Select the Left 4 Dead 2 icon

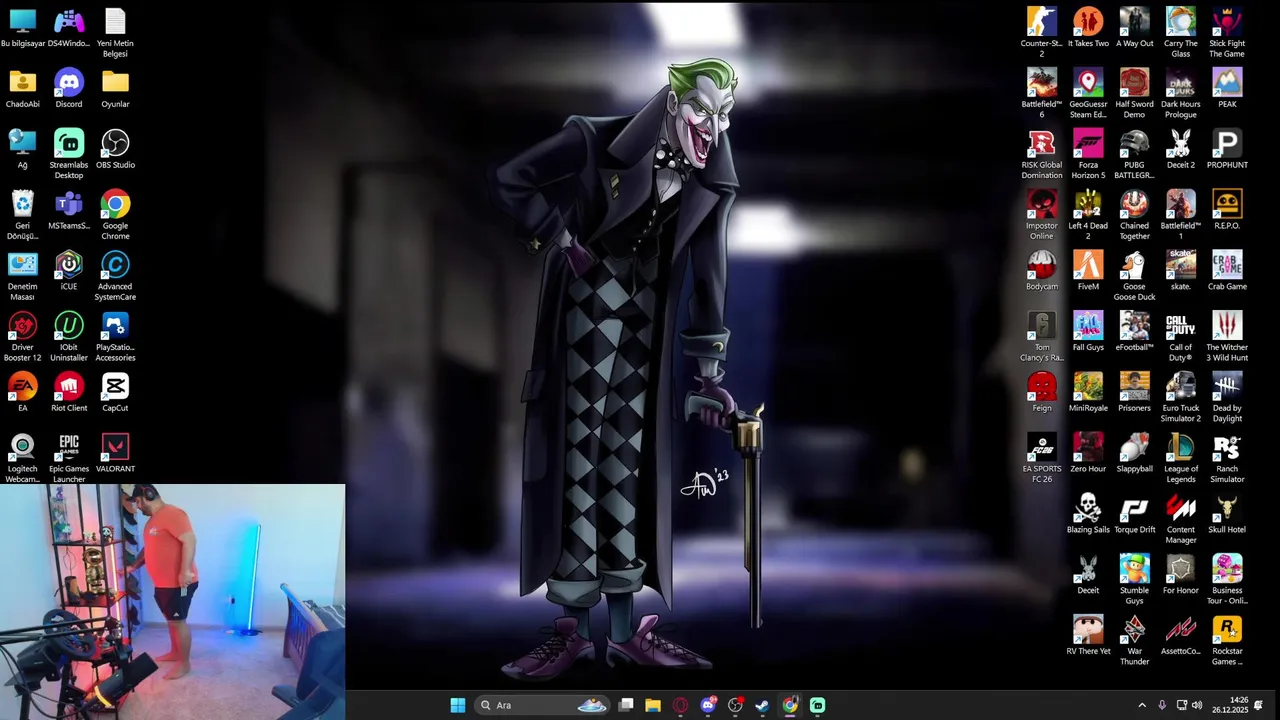coord(1088,216)
